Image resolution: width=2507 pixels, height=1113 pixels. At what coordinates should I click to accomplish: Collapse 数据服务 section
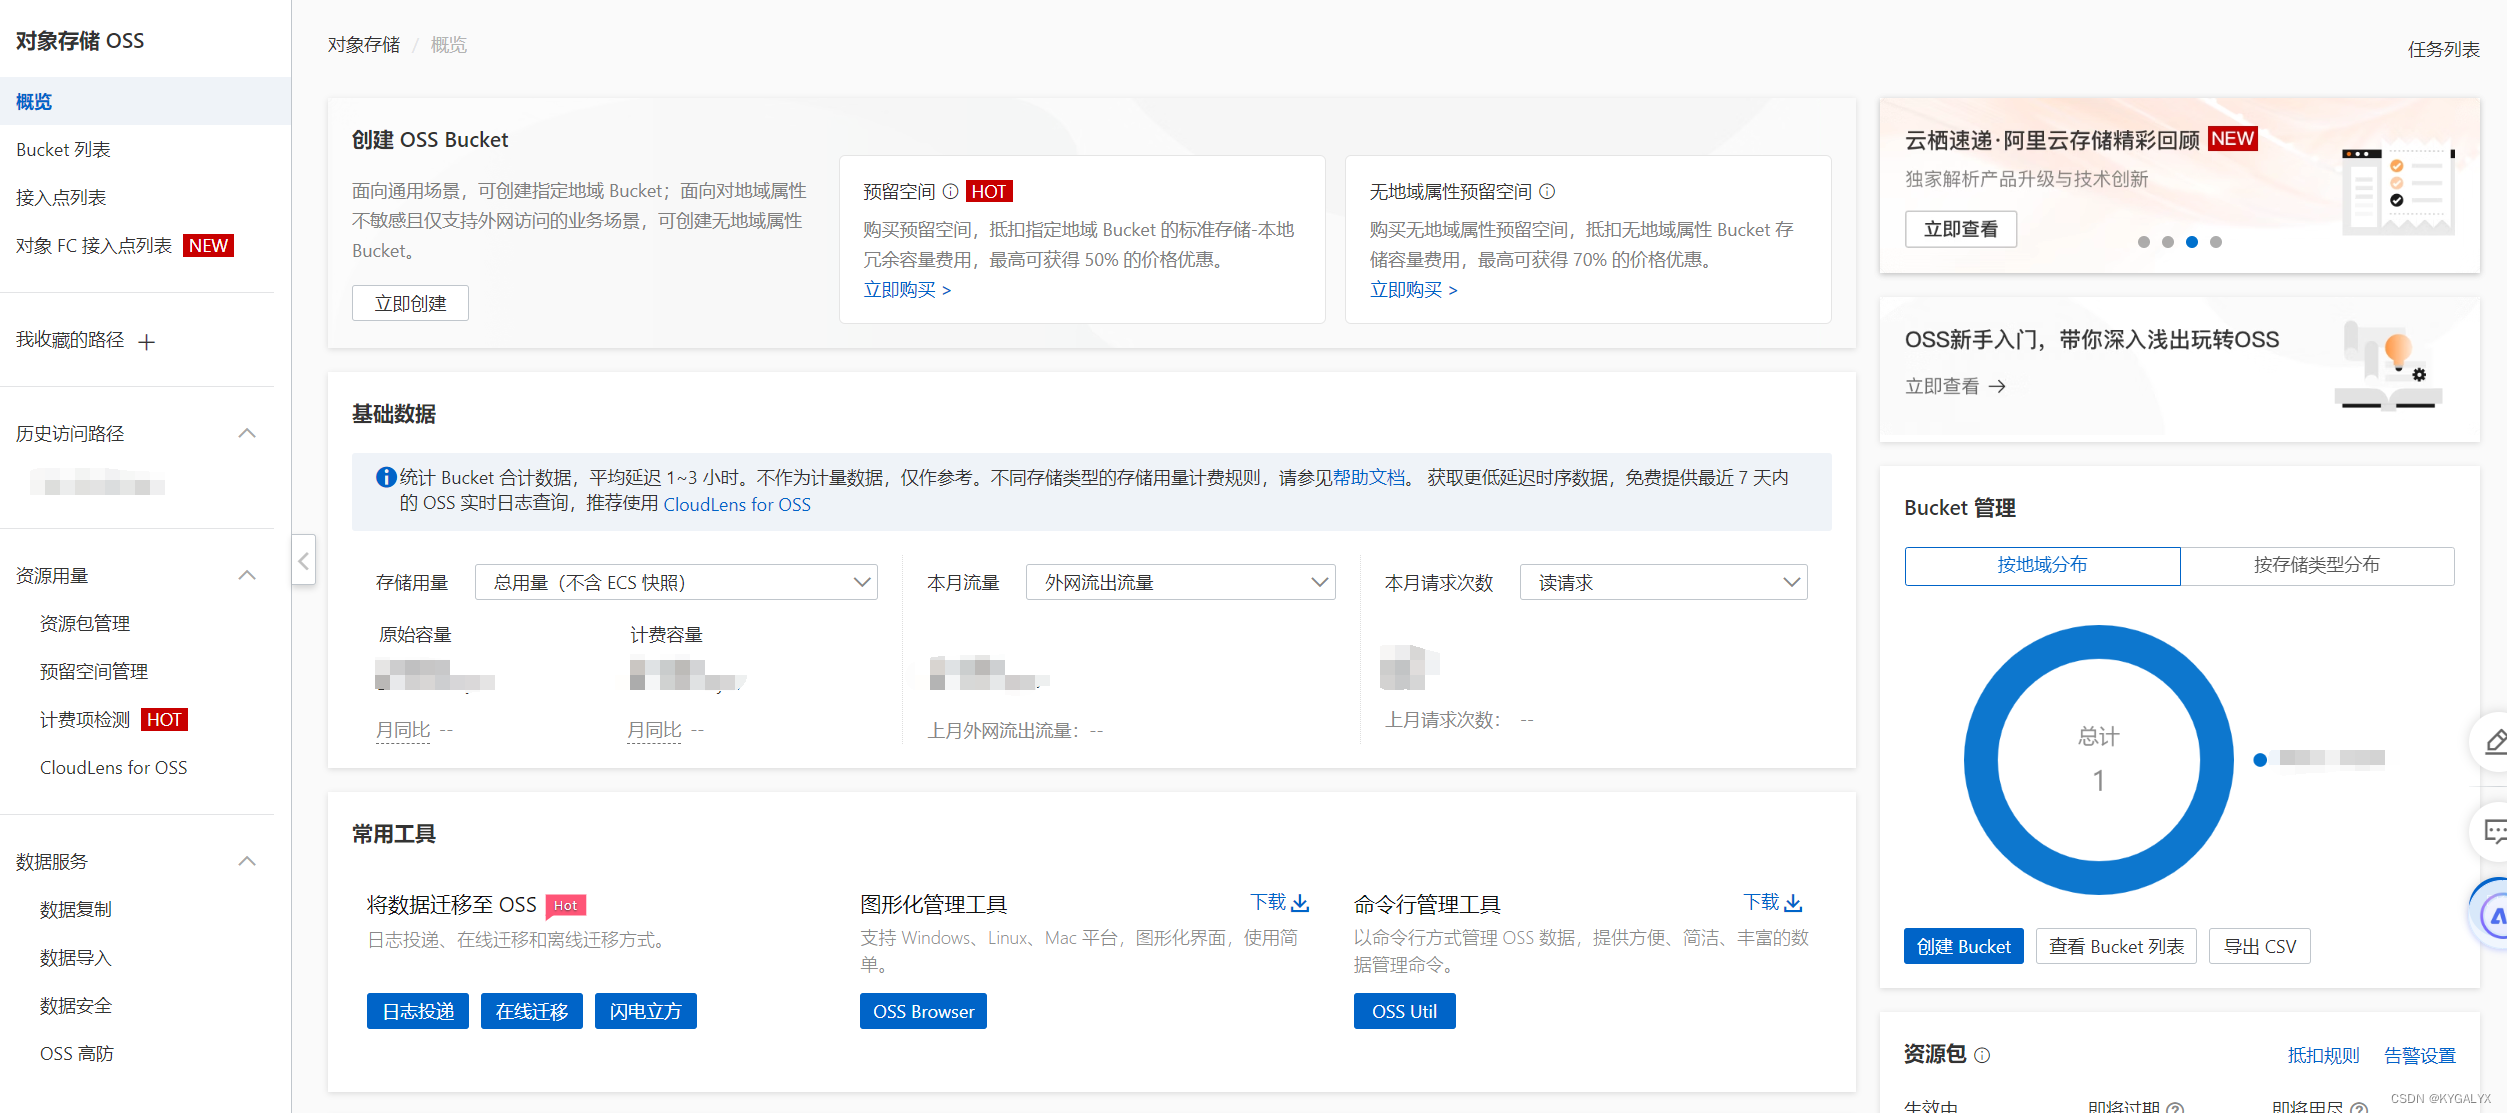pos(247,861)
